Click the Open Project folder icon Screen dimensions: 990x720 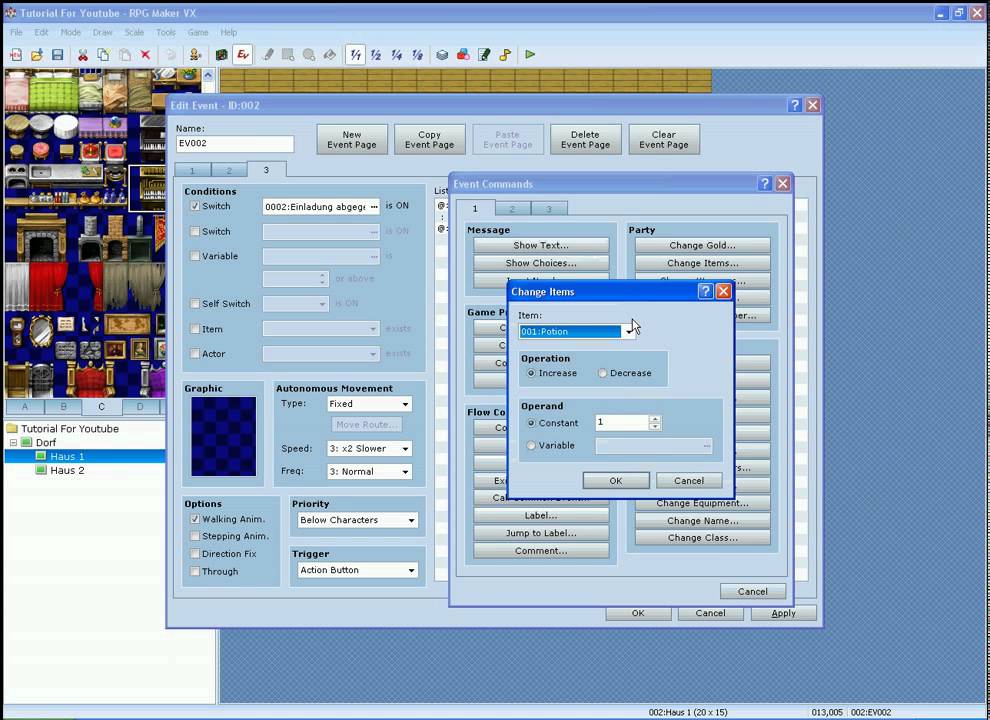point(37,55)
